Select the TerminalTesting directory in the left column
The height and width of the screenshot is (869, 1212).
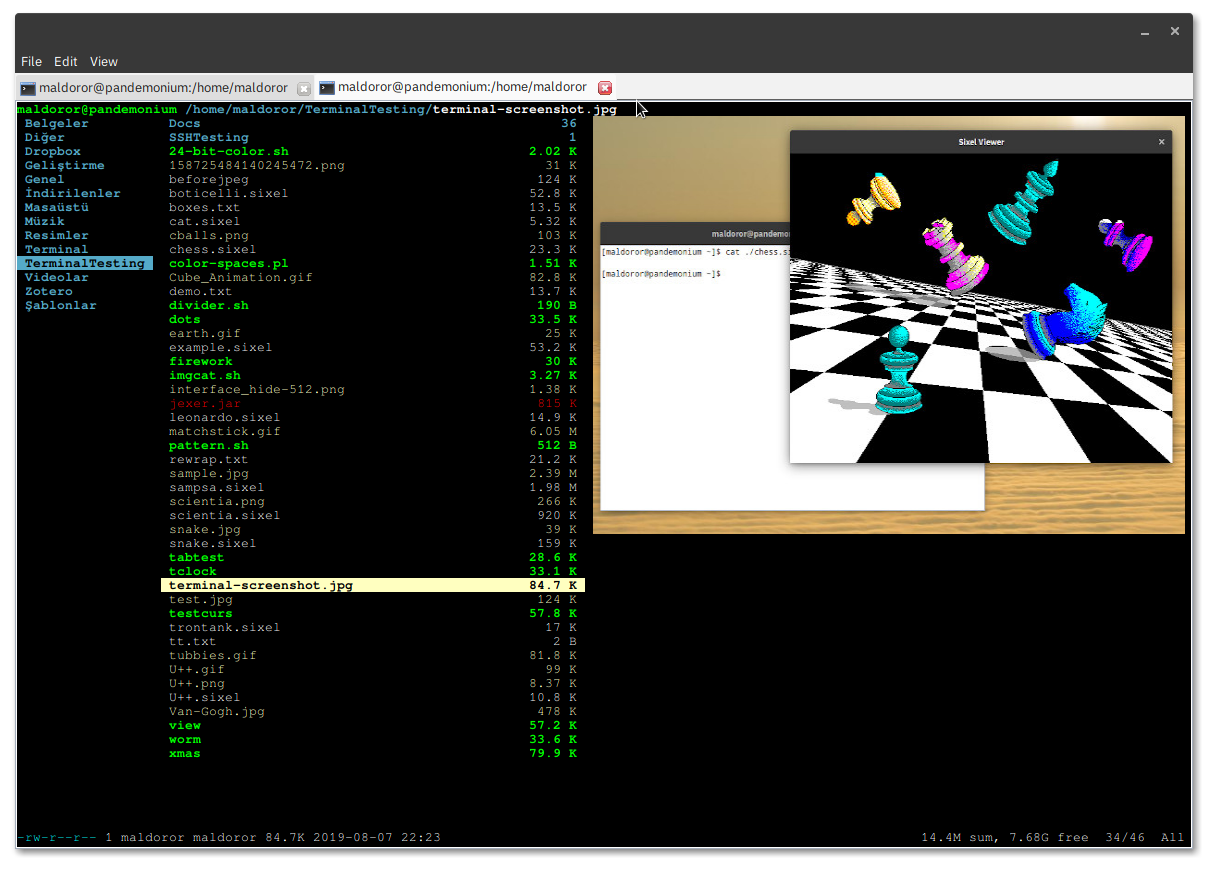(x=84, y=264)
